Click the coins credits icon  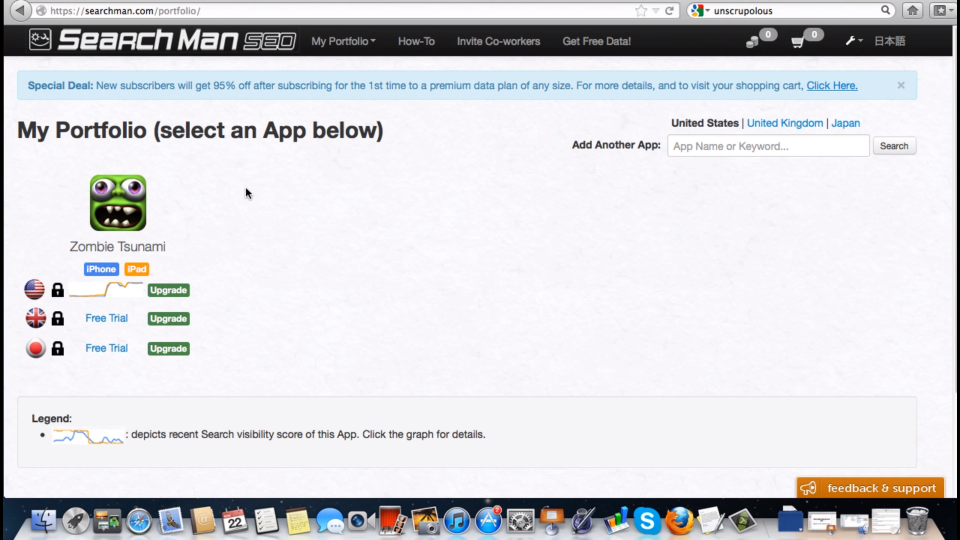coord(752,42)
